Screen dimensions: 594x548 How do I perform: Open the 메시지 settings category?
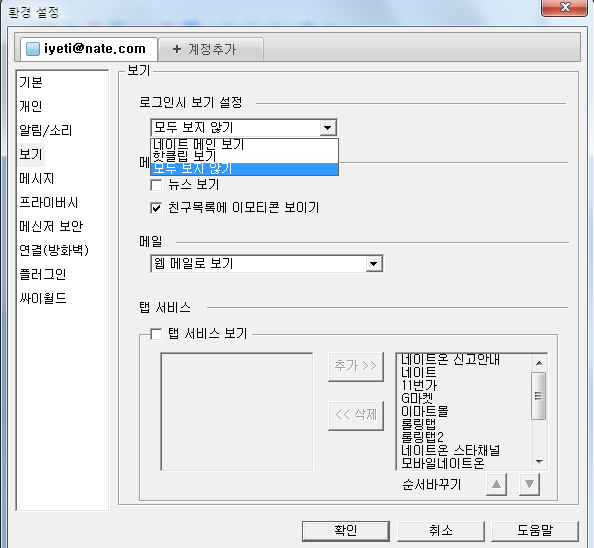pos(37,178)
